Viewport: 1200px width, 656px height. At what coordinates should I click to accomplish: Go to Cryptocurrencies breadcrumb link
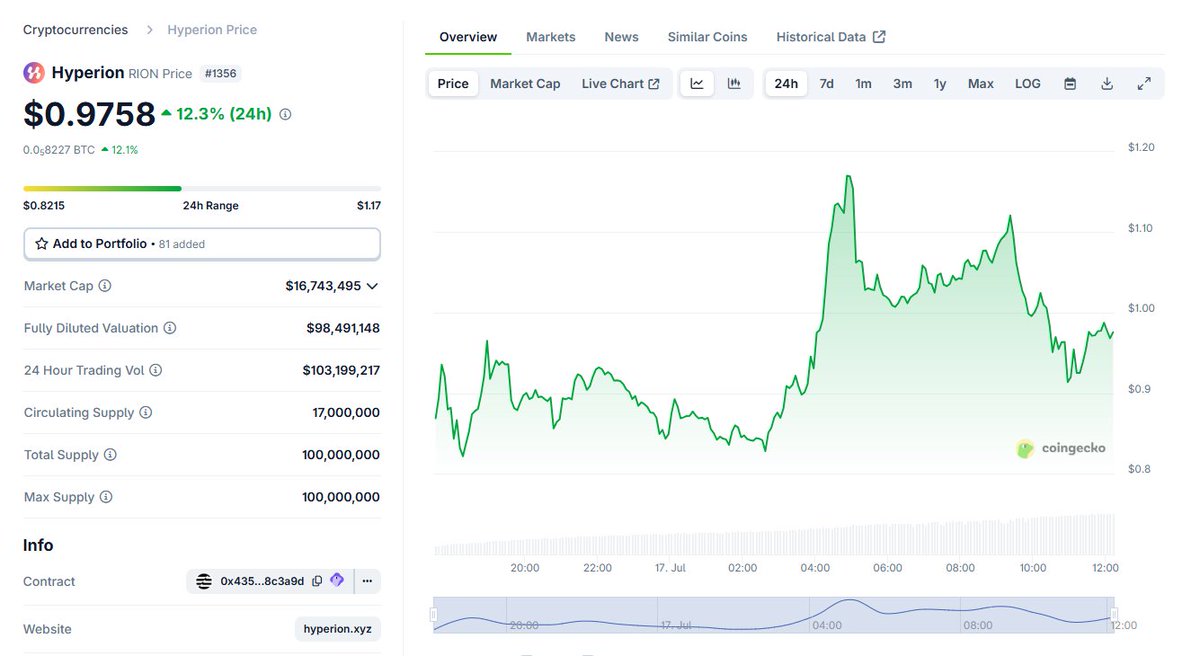76,30
